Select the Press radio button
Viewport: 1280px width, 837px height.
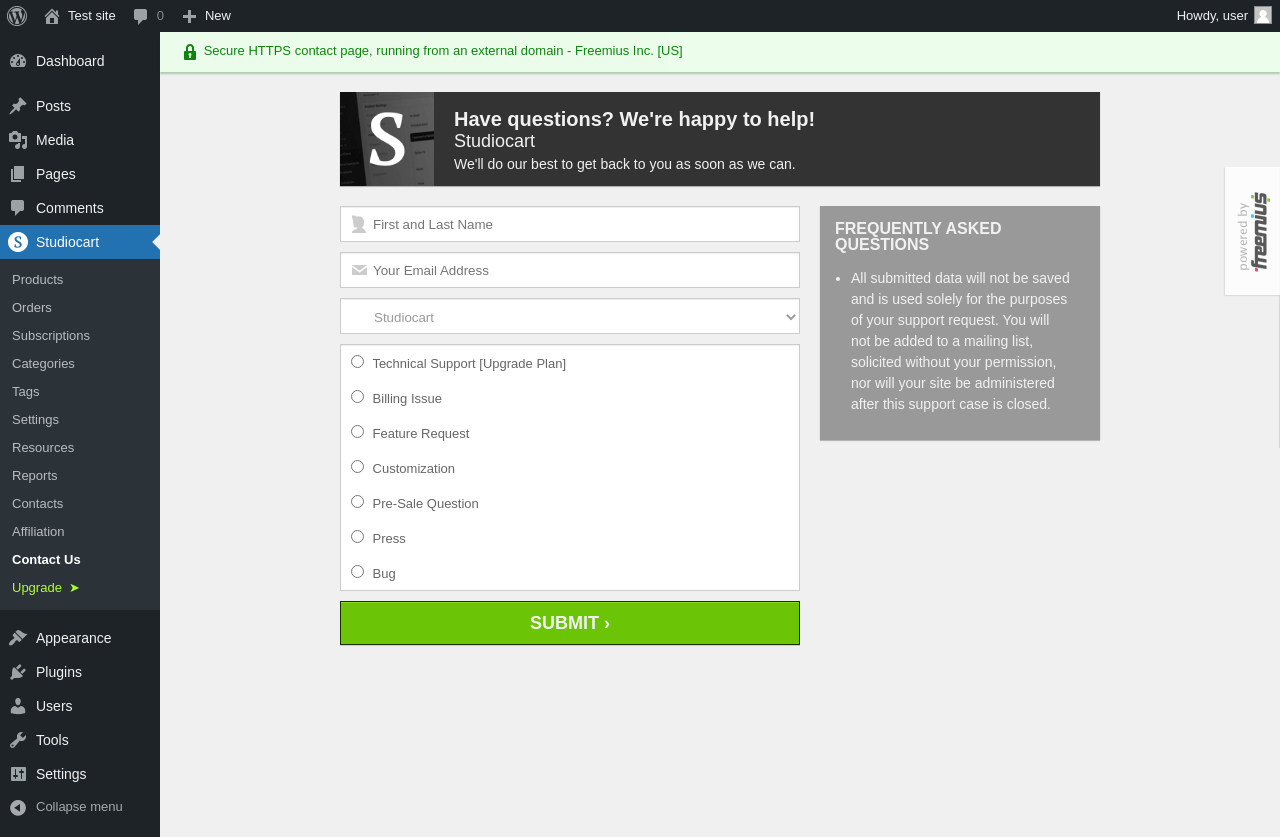tap(358, 537)
